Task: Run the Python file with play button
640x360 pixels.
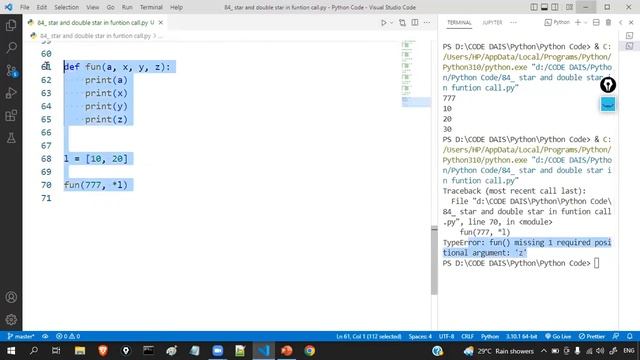Action: 383,23
